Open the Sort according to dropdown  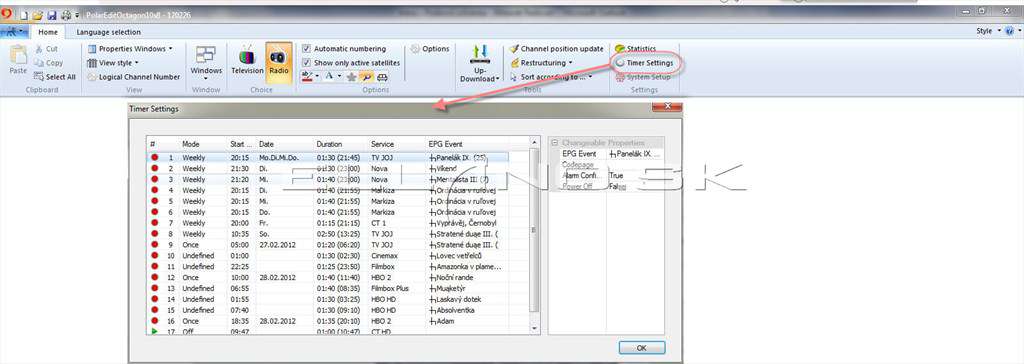pos(552,76)
